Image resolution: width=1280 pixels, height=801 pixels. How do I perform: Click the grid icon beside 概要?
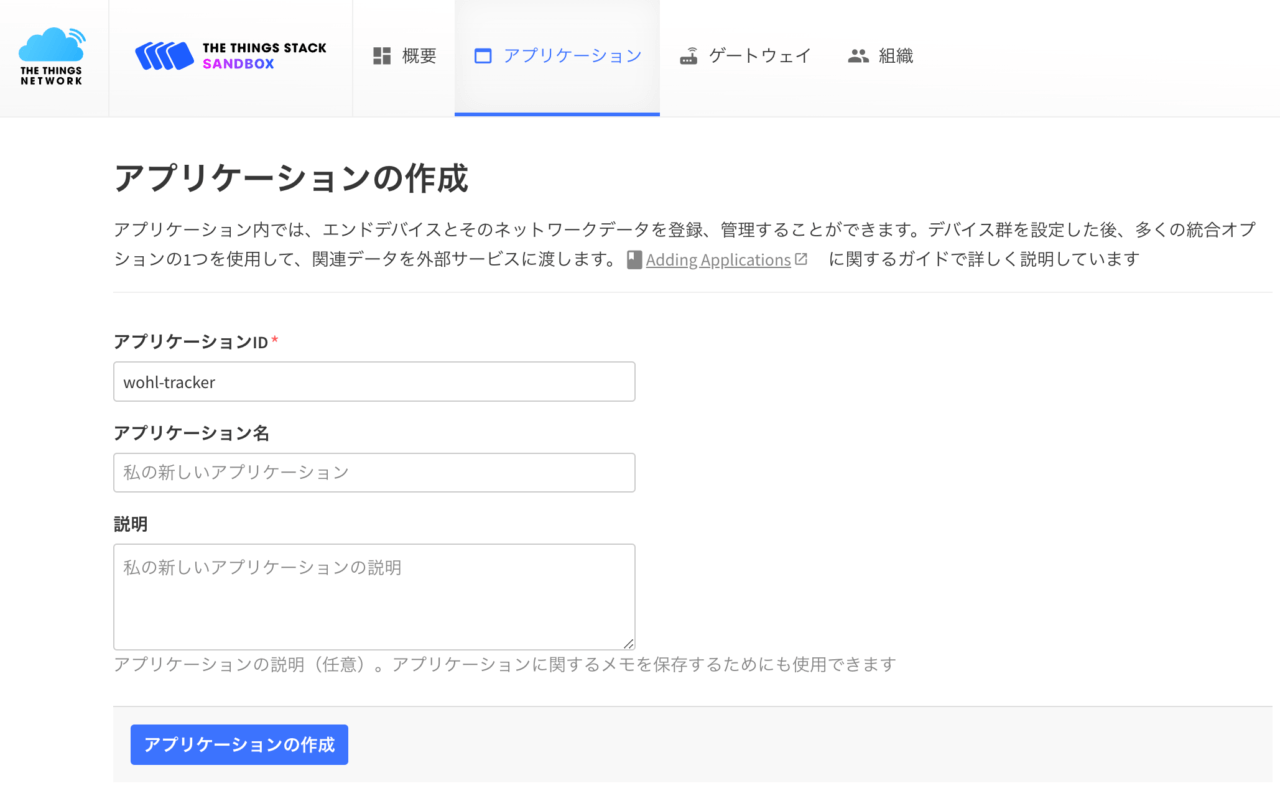click(382, 56)
